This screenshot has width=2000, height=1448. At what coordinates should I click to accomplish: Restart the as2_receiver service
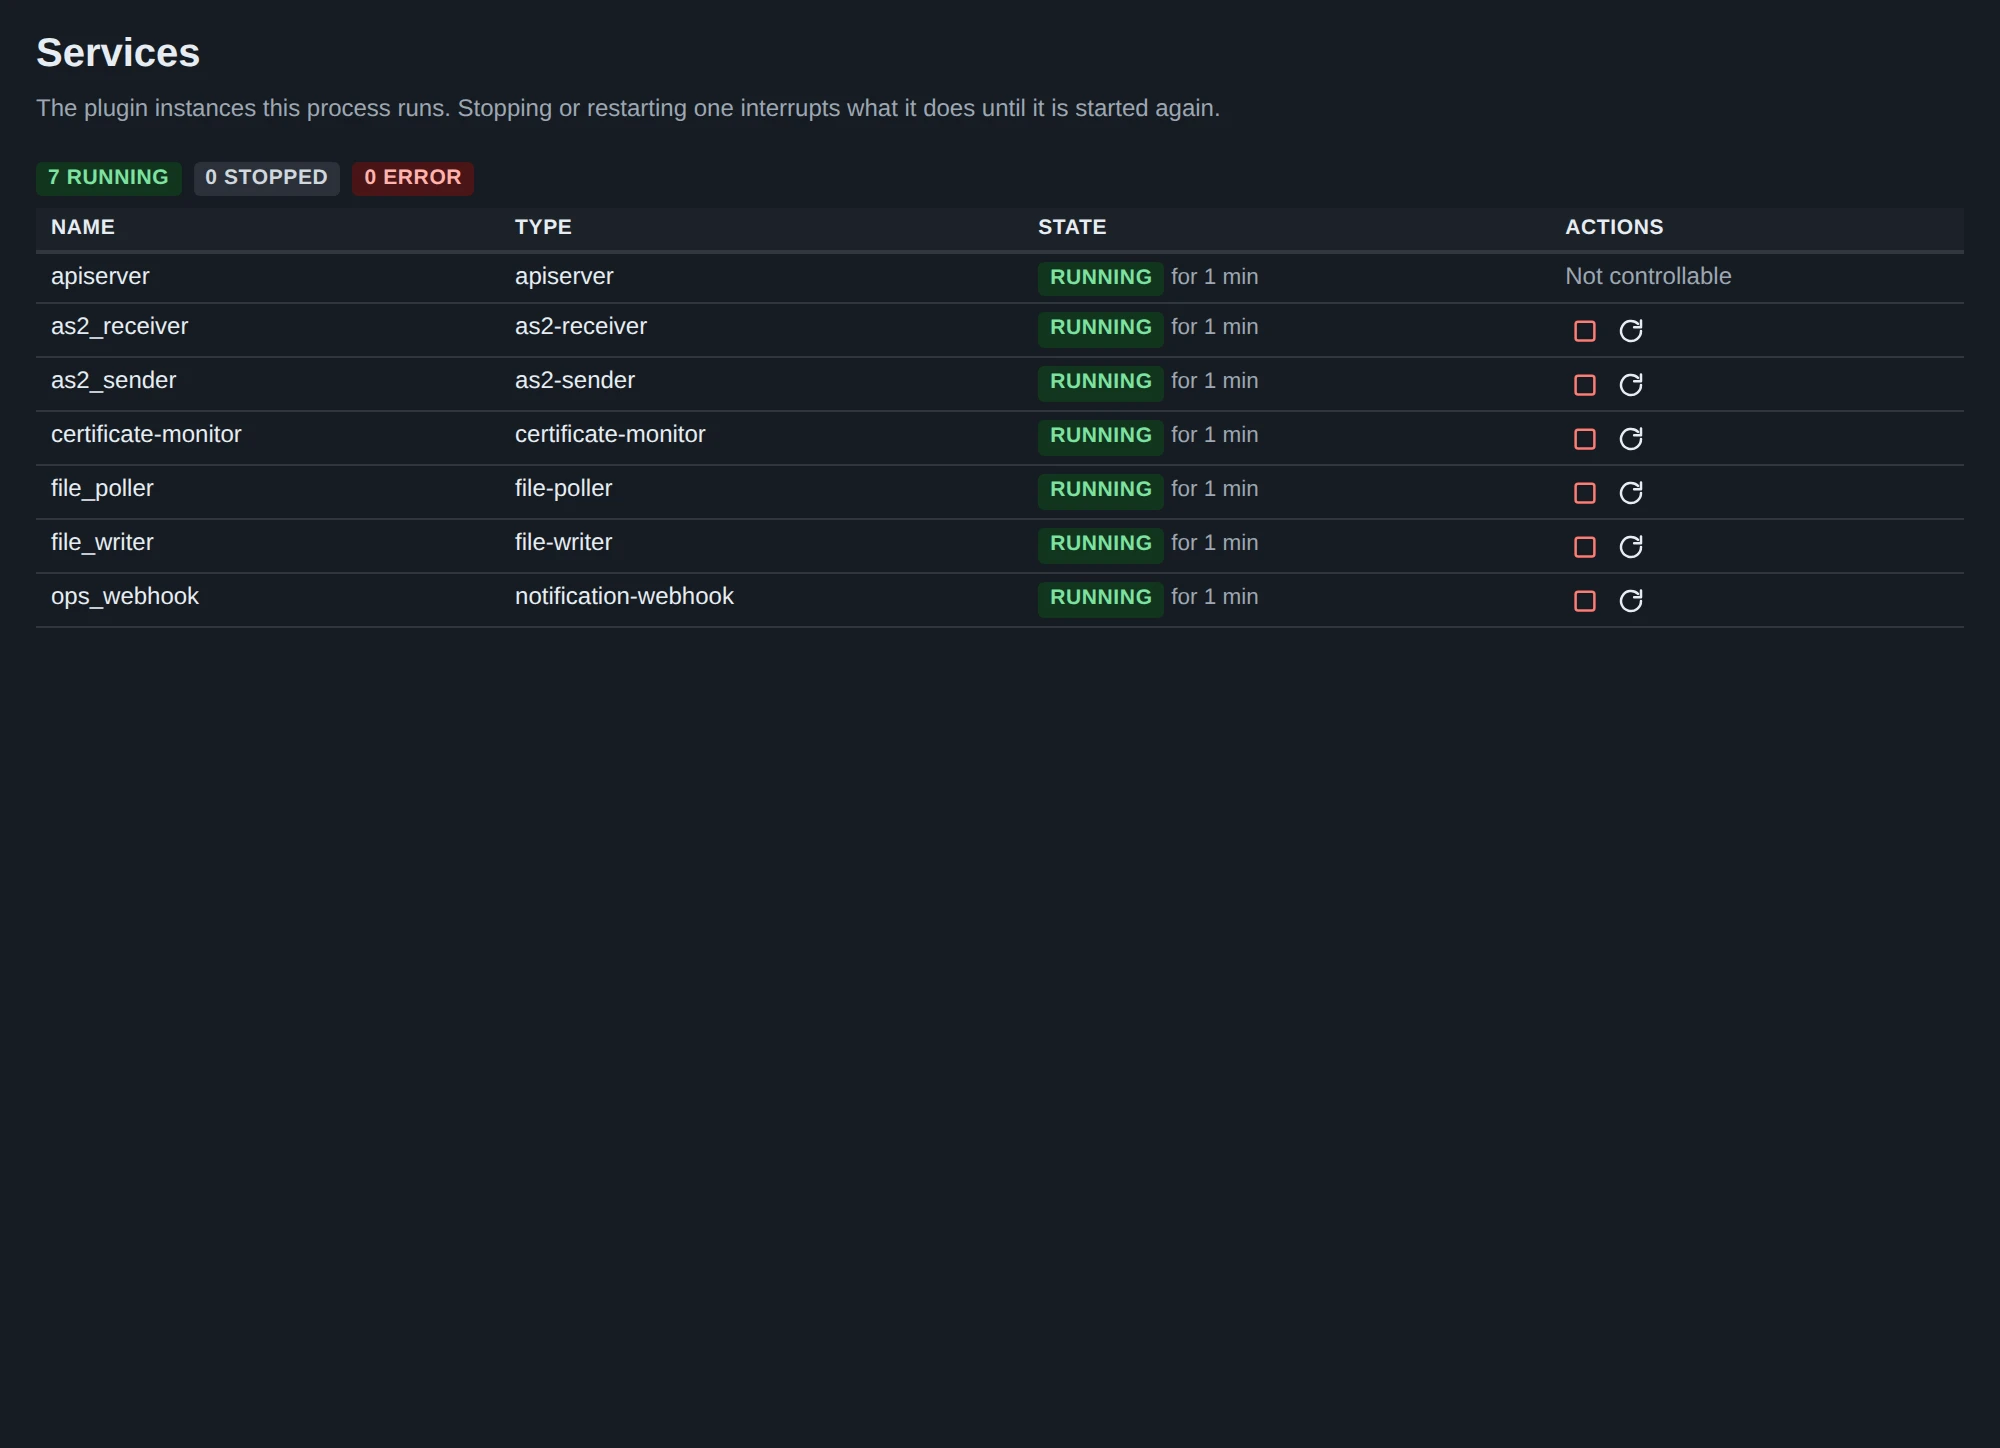click(1631, 331)
